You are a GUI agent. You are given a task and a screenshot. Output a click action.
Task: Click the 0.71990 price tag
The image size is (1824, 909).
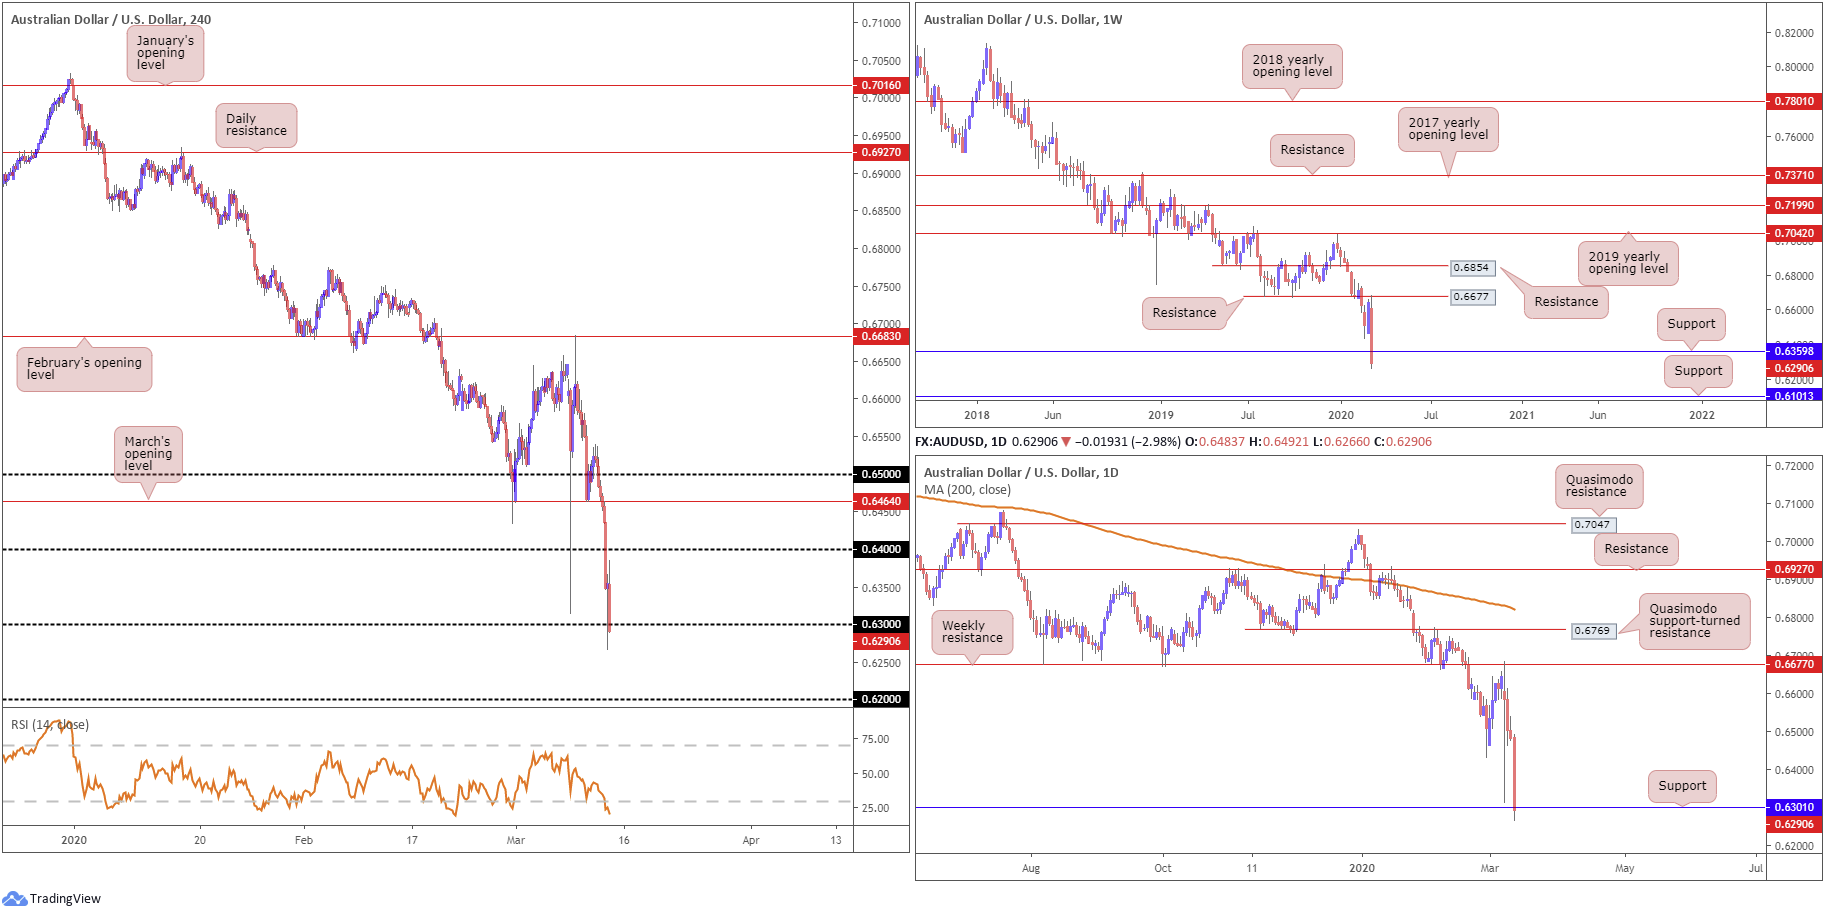[x=1794, y=205]
